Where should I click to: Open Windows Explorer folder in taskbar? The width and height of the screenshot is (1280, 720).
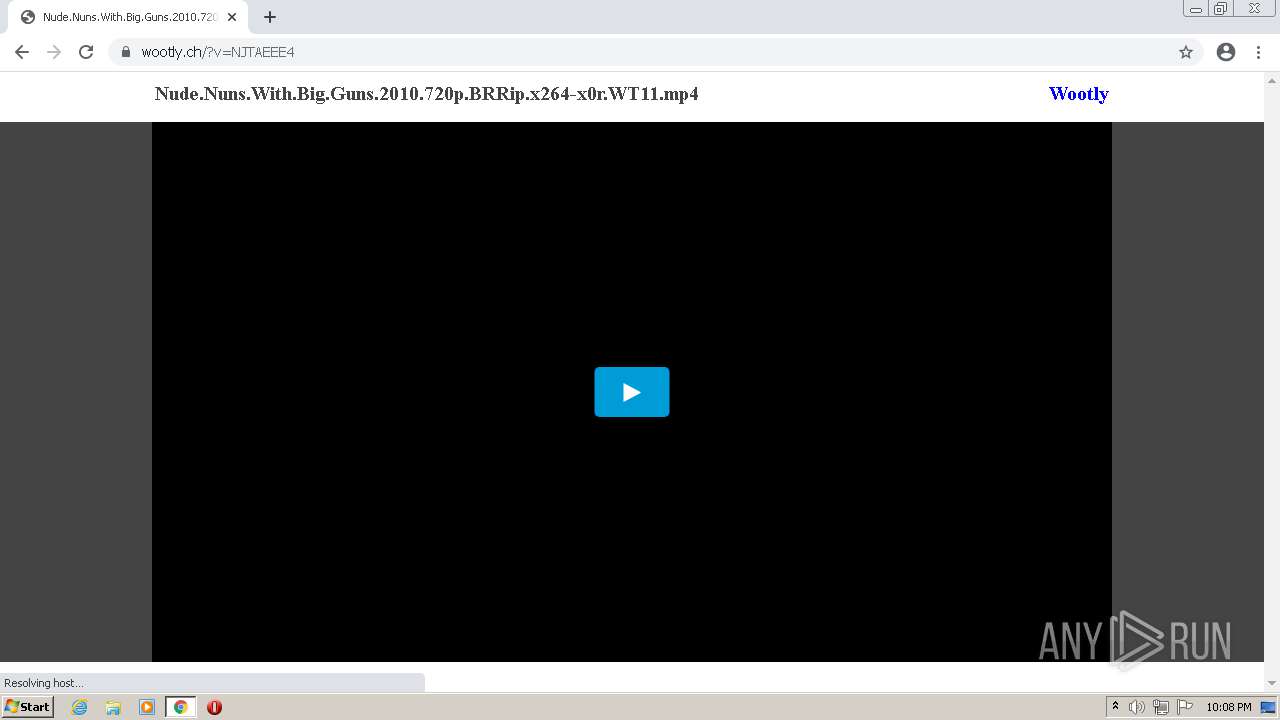[113, 707]
